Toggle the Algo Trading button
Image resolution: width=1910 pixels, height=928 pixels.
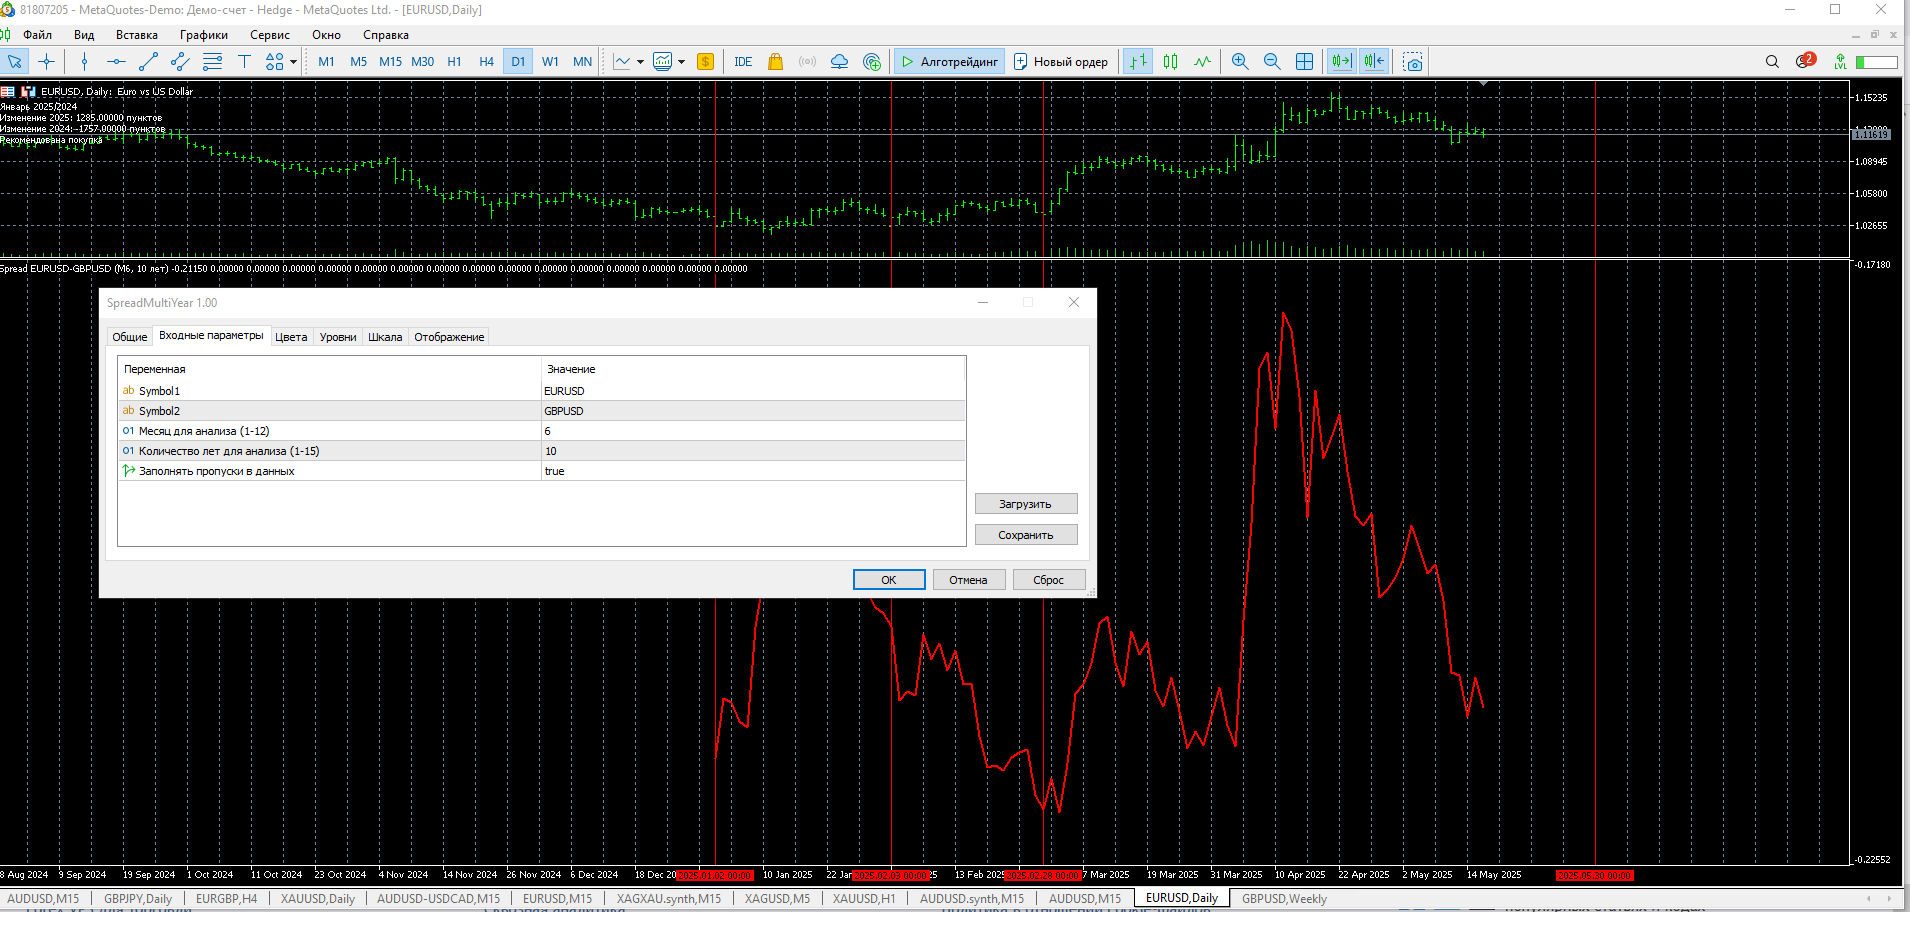949,62
